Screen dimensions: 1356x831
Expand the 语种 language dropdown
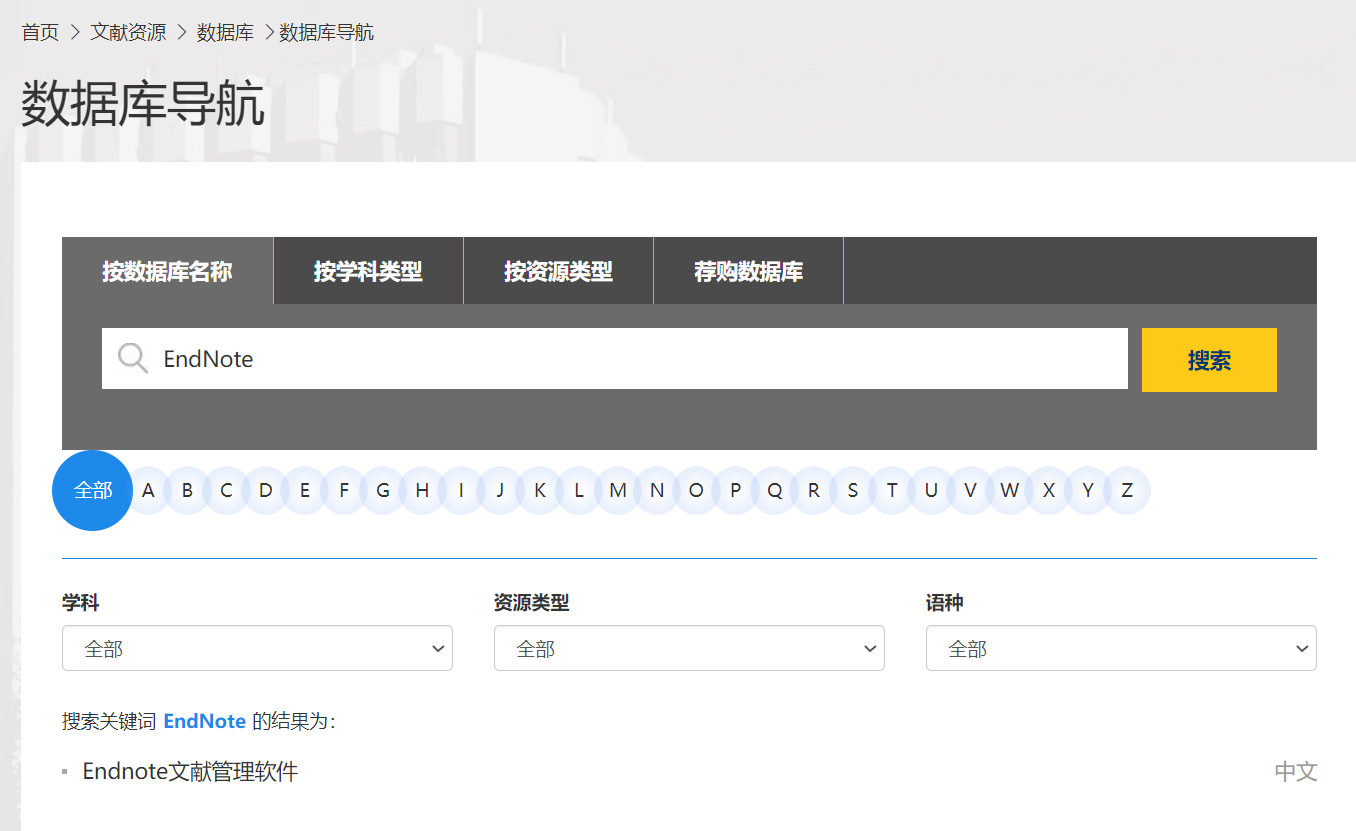click(x=1121, y=648)
